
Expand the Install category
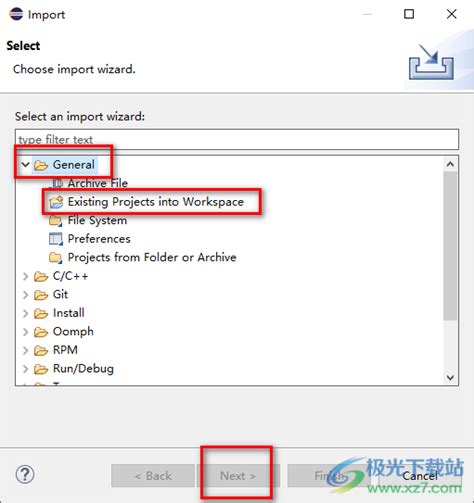tap(25, 313)
